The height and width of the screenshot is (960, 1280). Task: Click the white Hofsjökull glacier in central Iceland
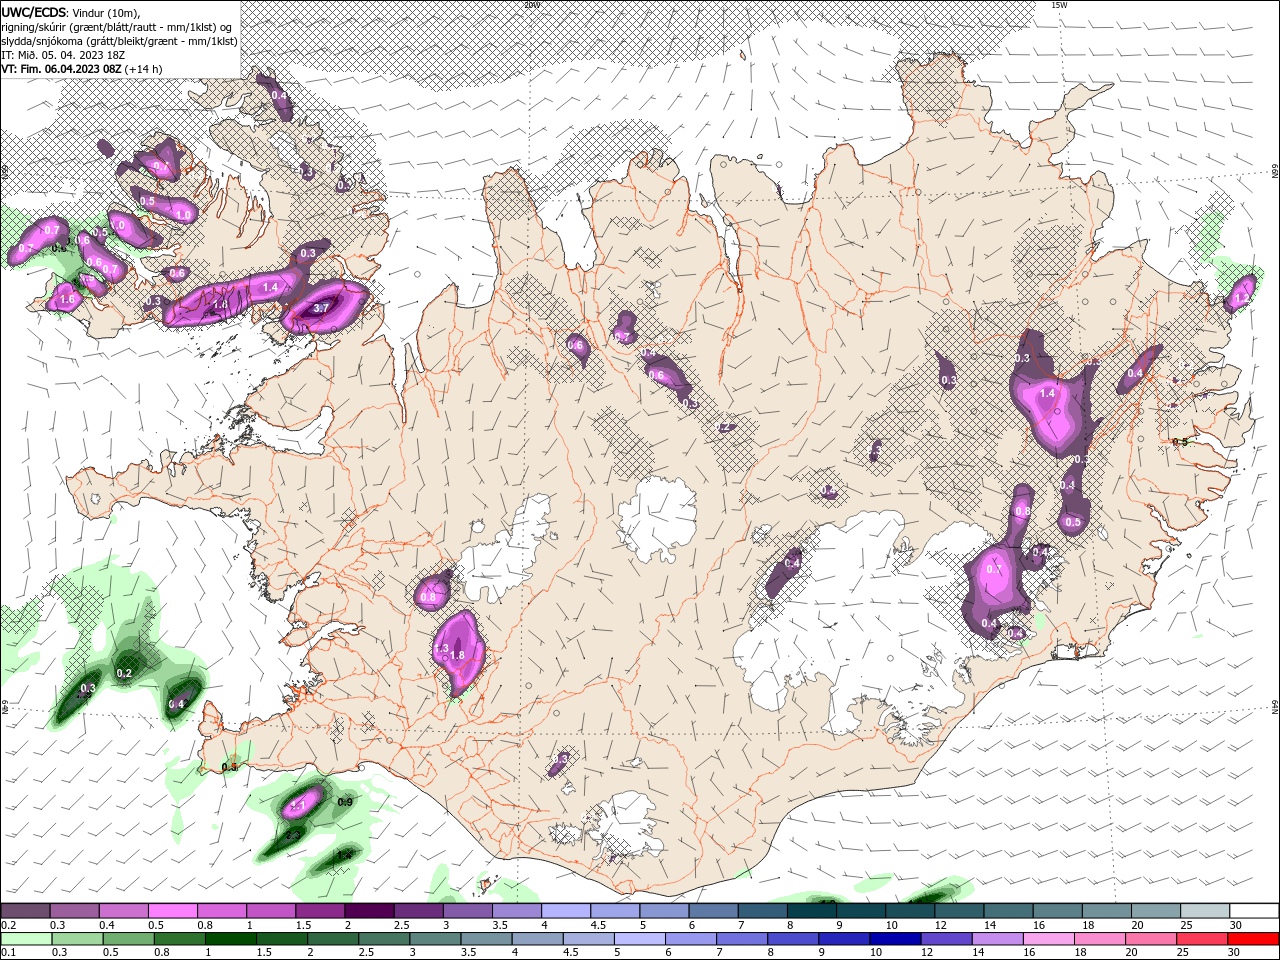pyautogui.click(x=657, y=518)
